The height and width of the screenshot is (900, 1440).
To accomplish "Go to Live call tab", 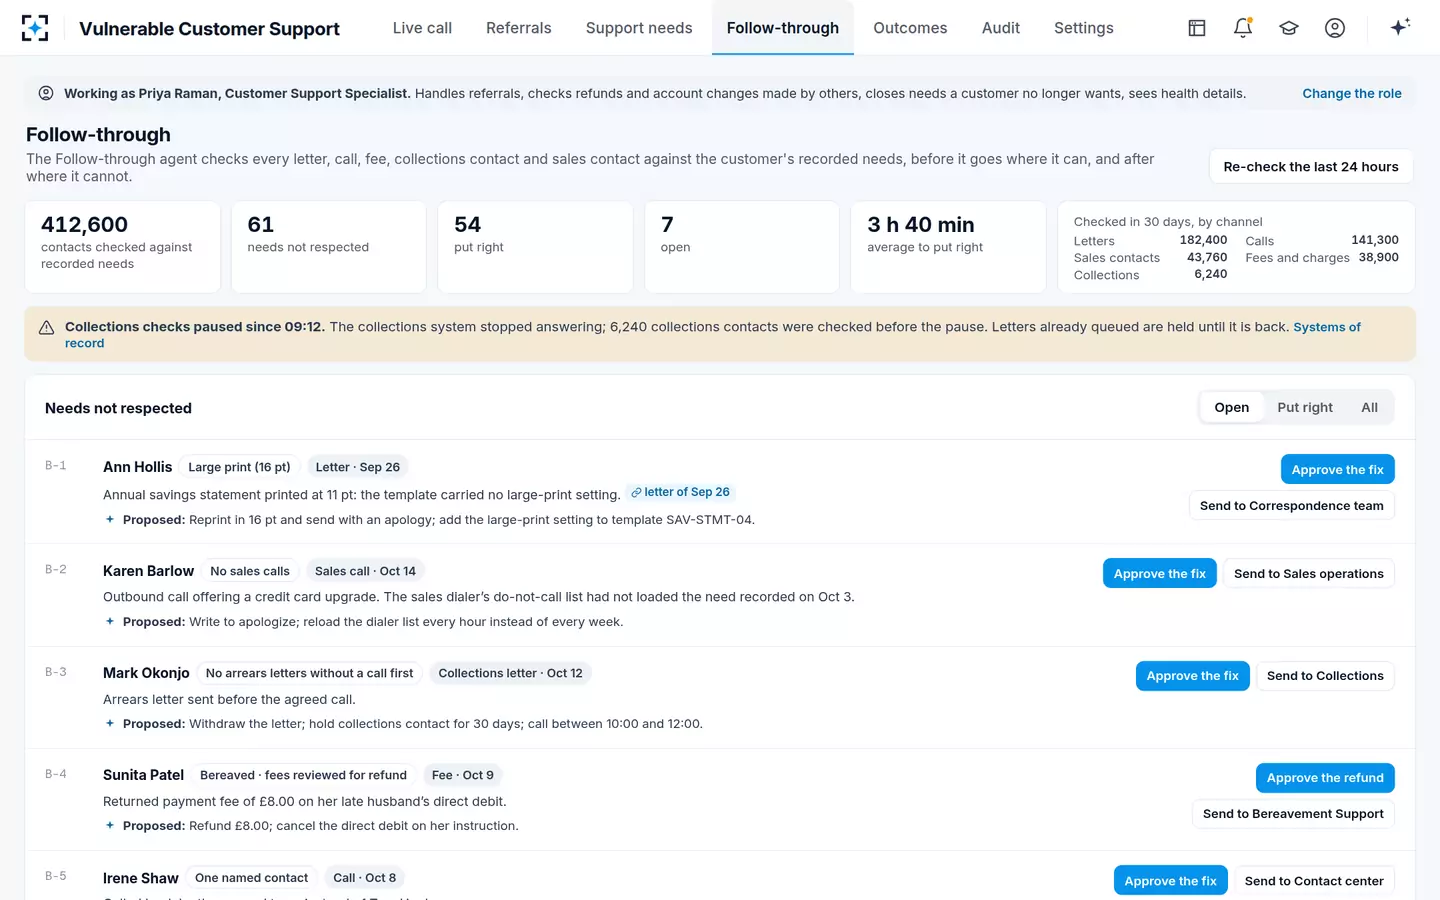I will coord(422,28).
